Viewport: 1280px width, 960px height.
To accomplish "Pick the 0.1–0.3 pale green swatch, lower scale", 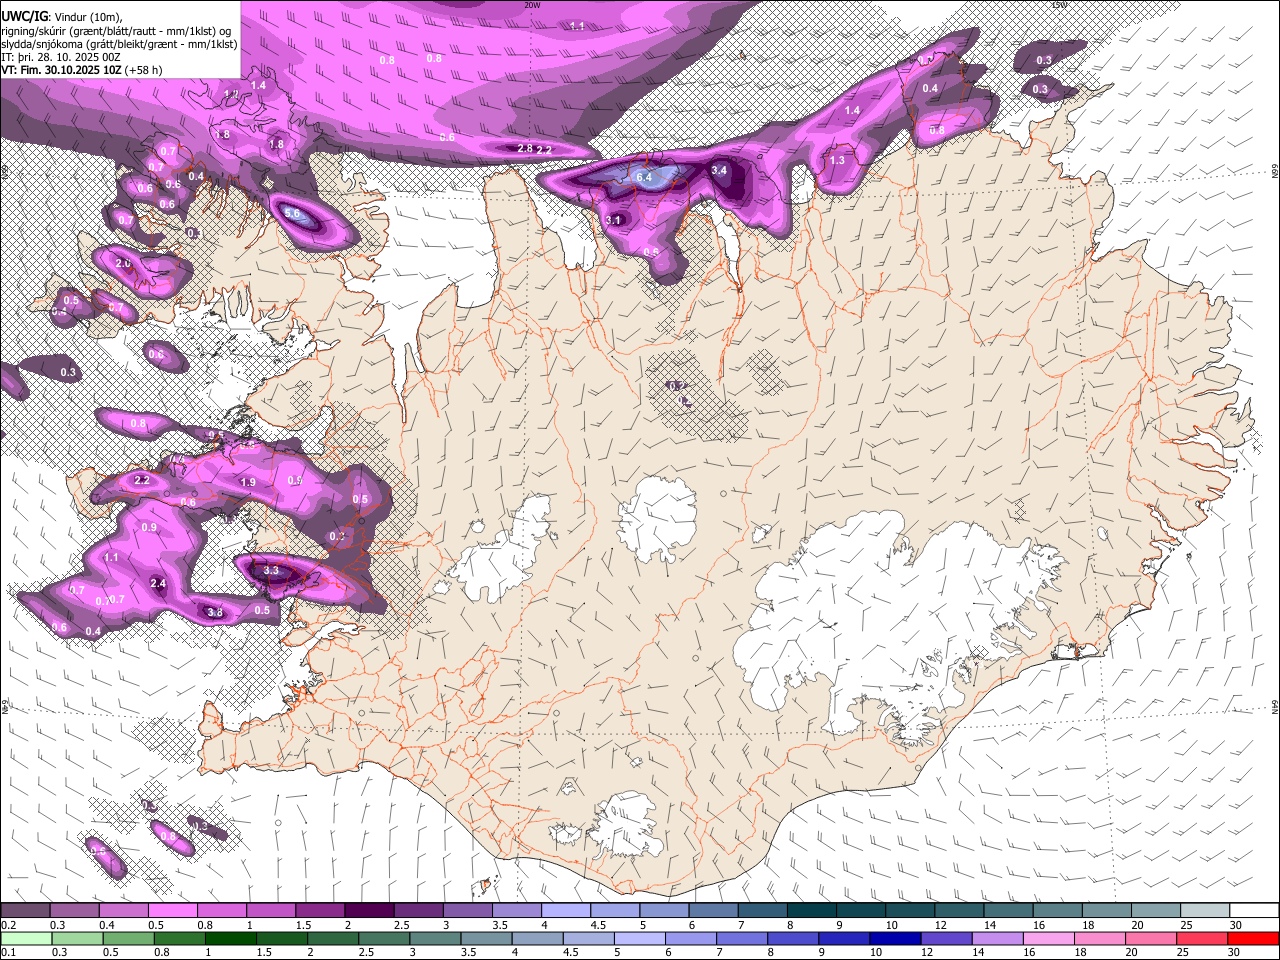I will [25, 939].
